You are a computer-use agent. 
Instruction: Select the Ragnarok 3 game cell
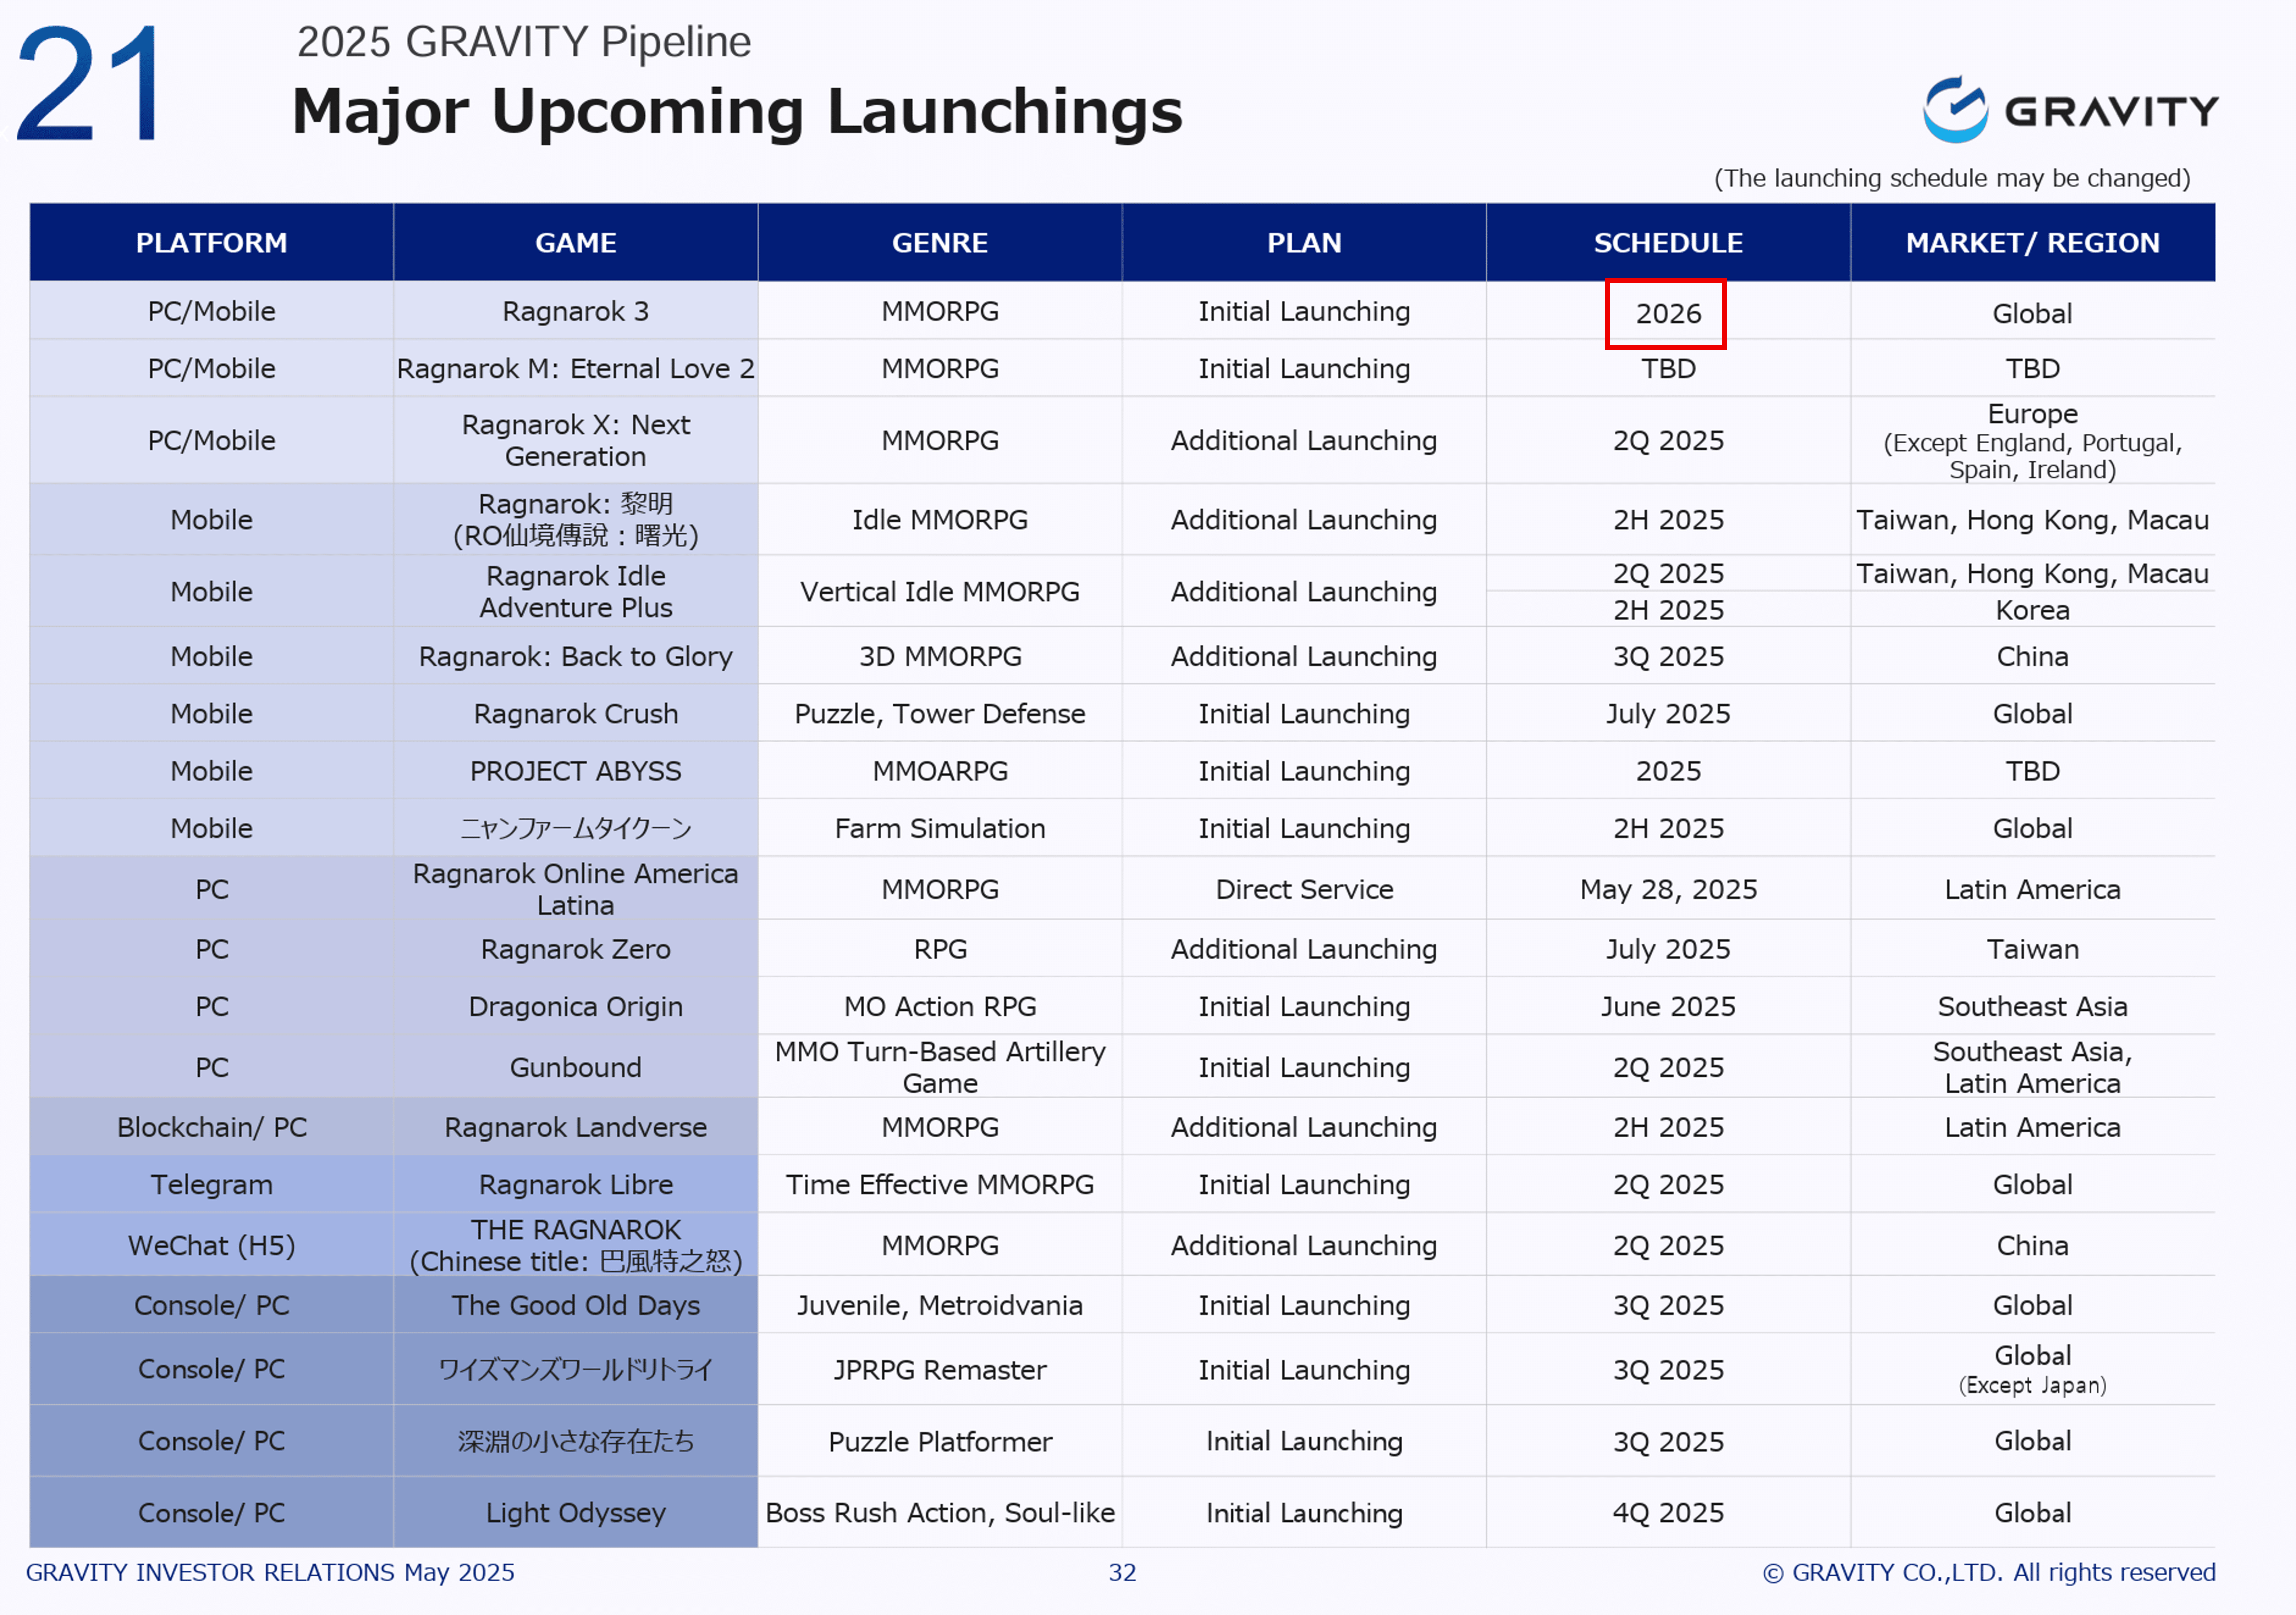point(575,311)
